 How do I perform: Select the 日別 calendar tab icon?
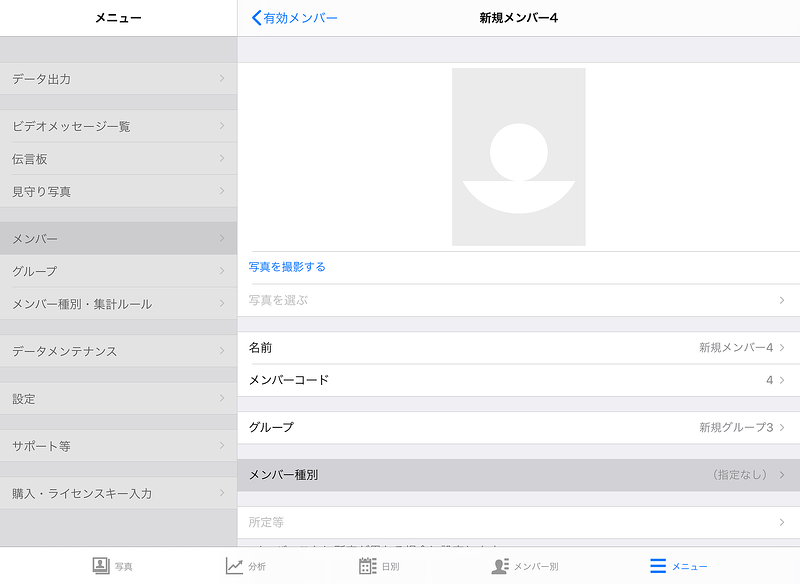point(368,566)
